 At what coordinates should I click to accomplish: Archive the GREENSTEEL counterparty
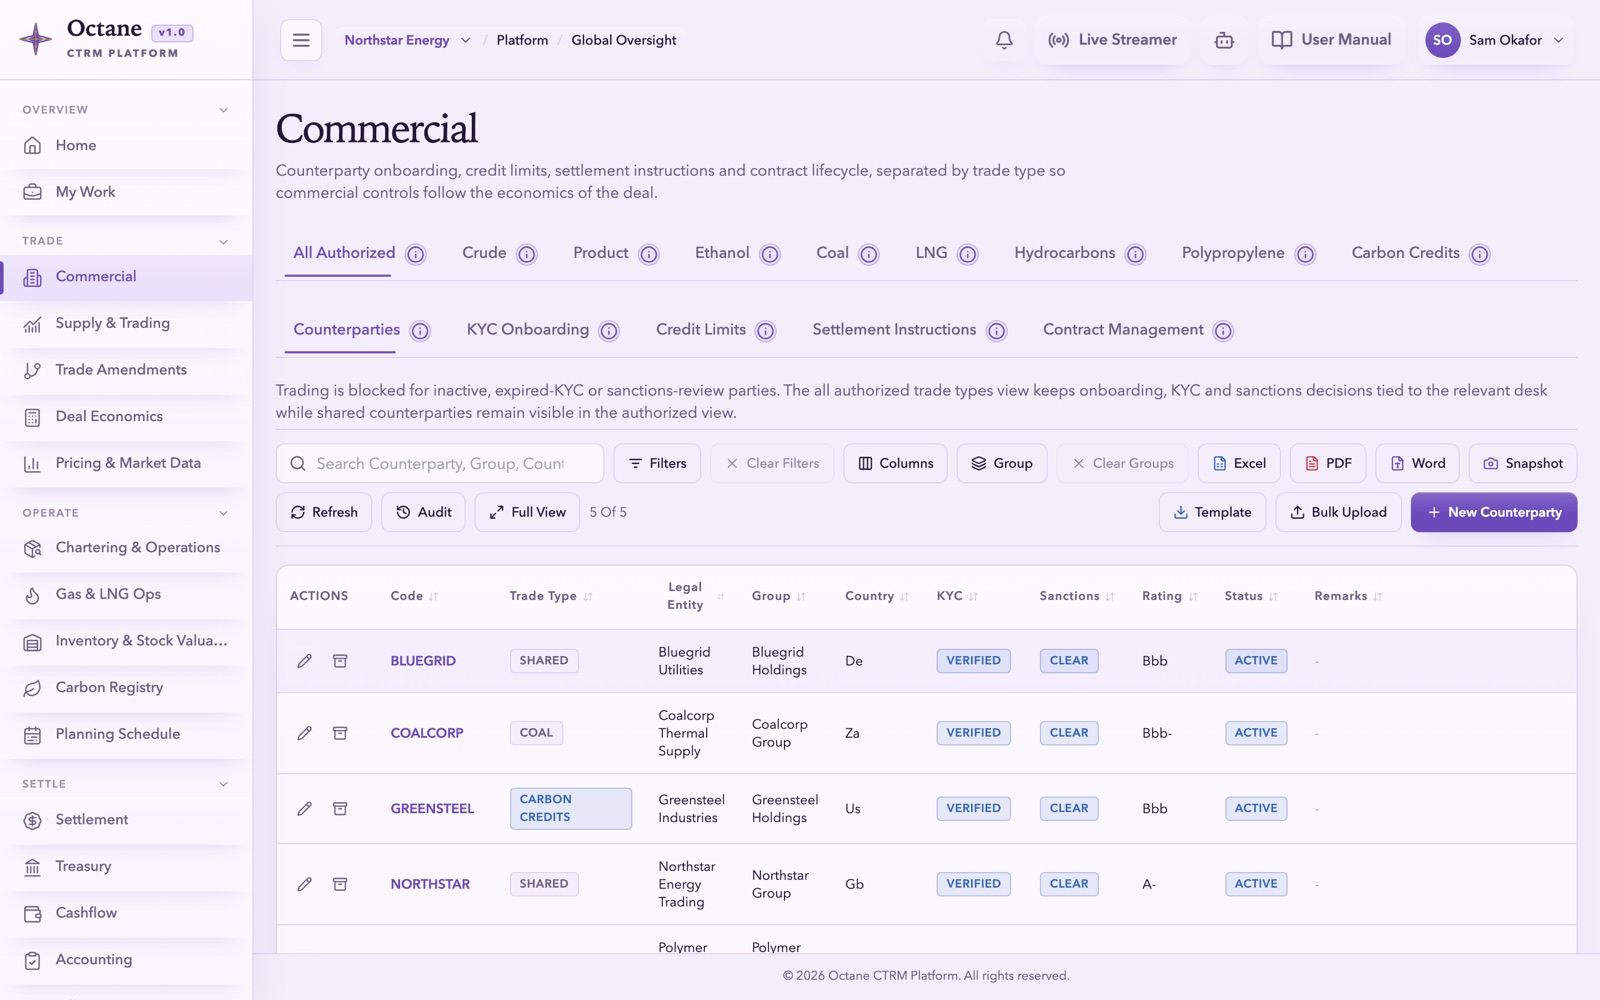point(340,808)
